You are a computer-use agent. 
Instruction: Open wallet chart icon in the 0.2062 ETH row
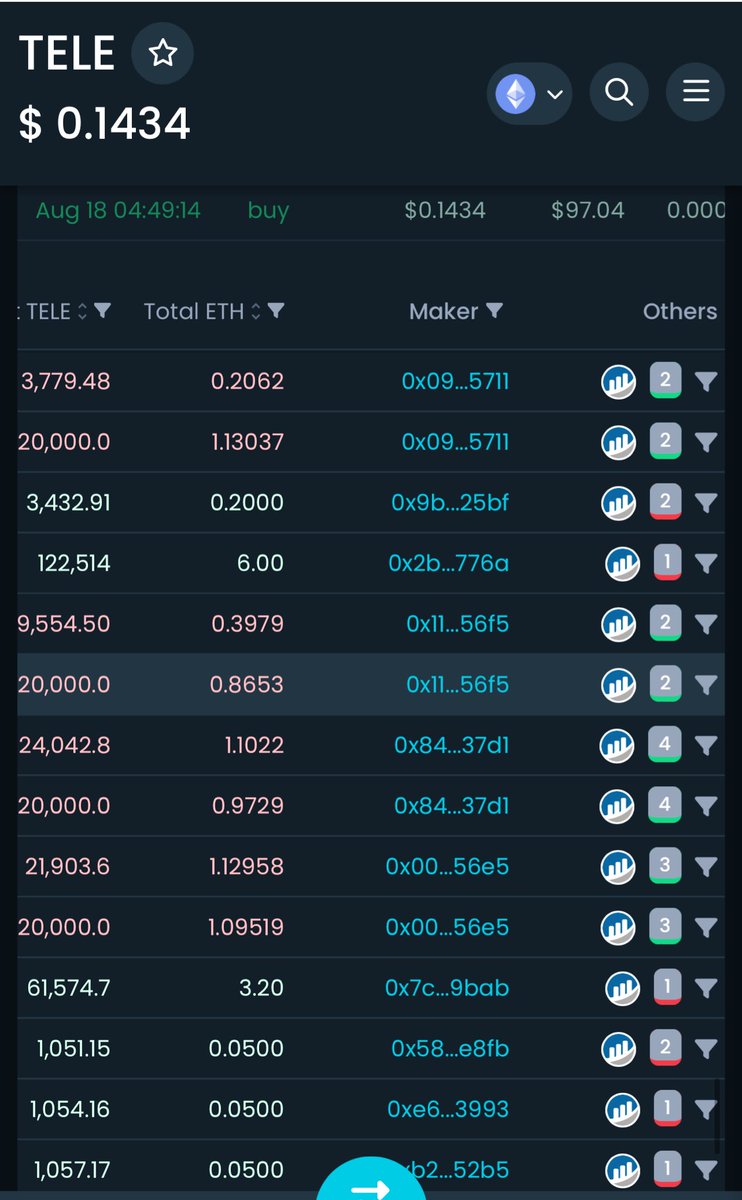coord(618,382)
